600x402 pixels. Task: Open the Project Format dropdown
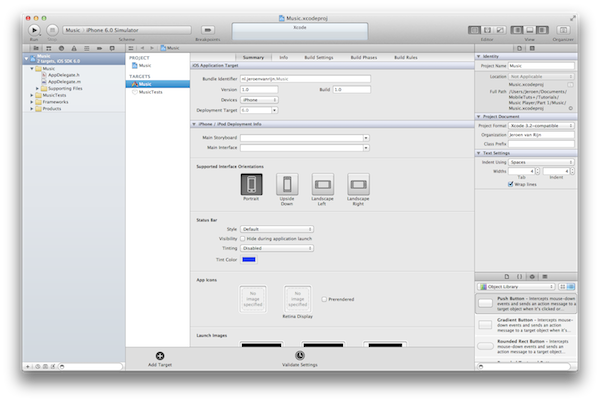click(541, 126)
